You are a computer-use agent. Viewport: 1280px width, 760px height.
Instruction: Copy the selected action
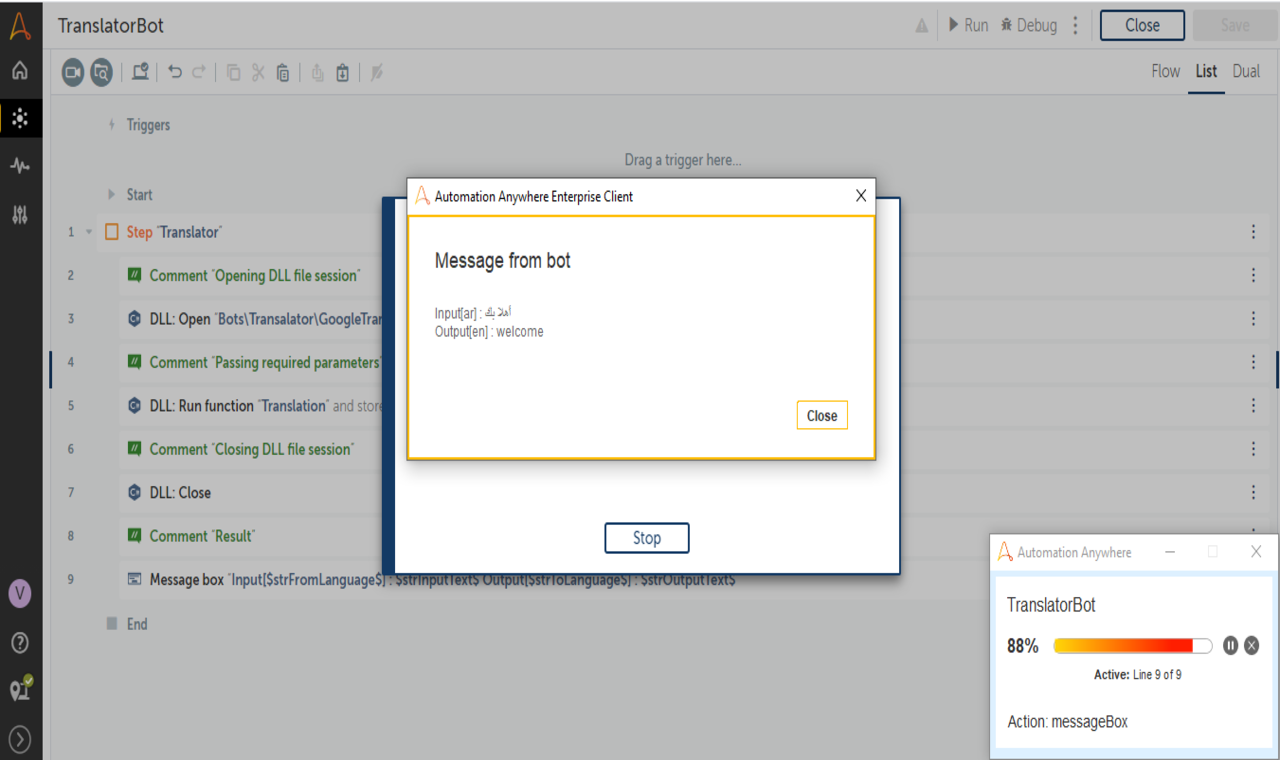(233, 72)
